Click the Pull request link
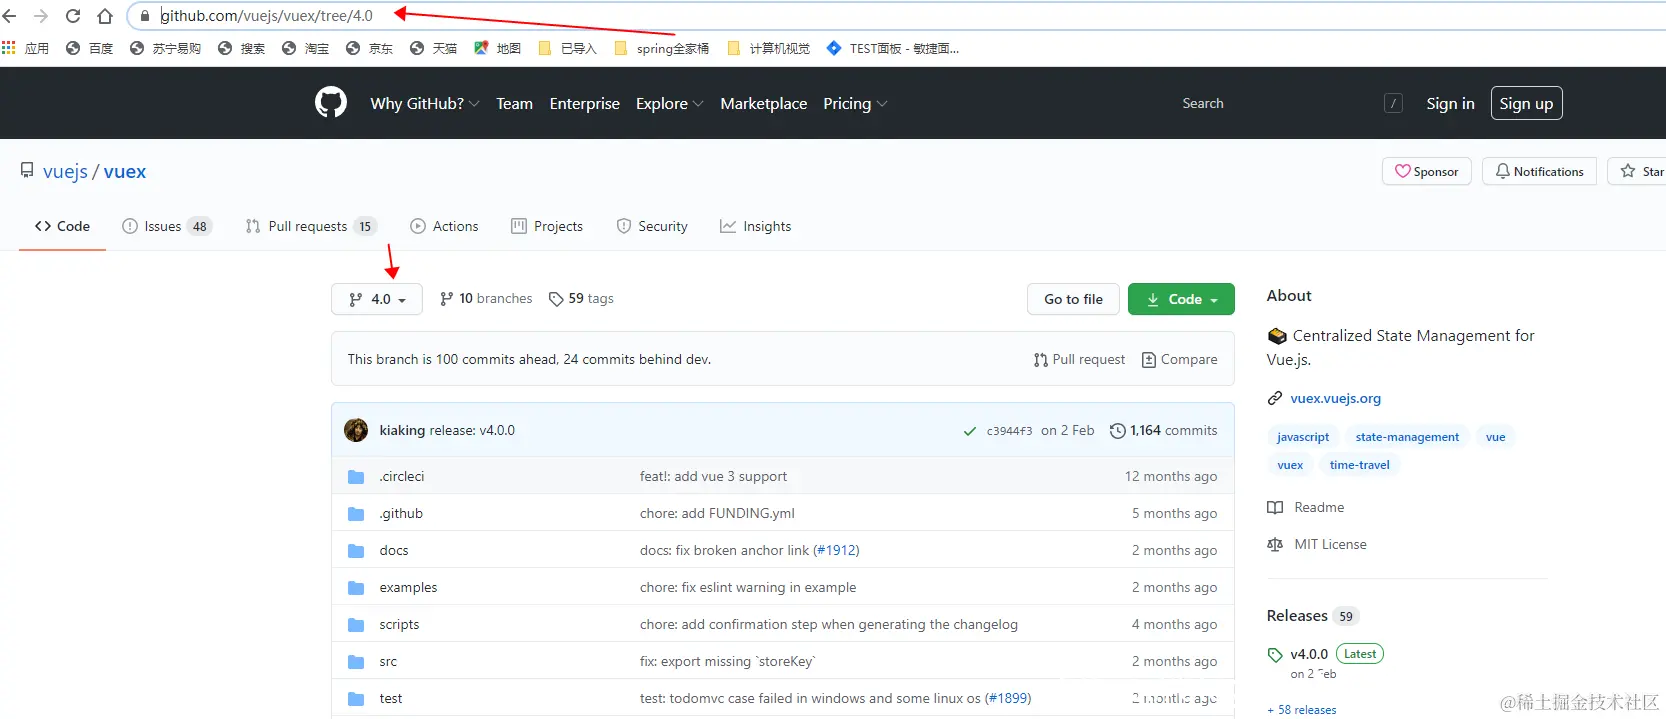Viewport: 1666px width, 719px height. tap(1079, 360)
